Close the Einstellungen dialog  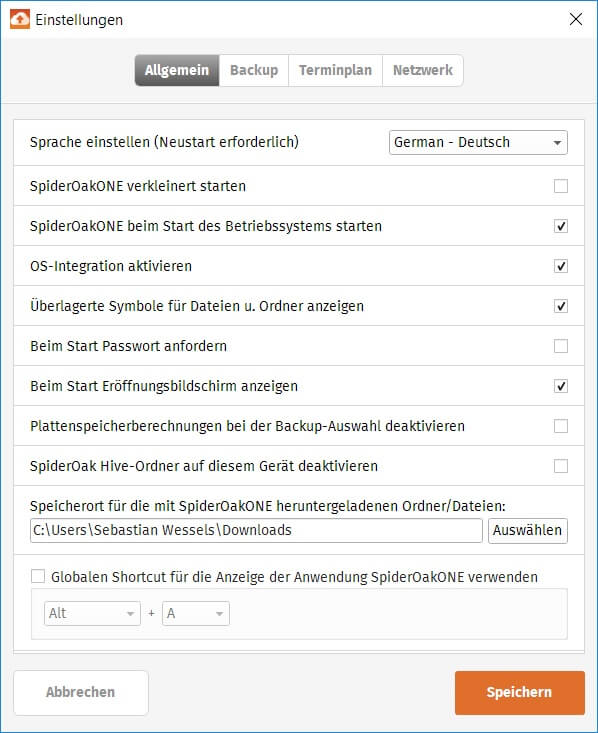pos(576,19)
